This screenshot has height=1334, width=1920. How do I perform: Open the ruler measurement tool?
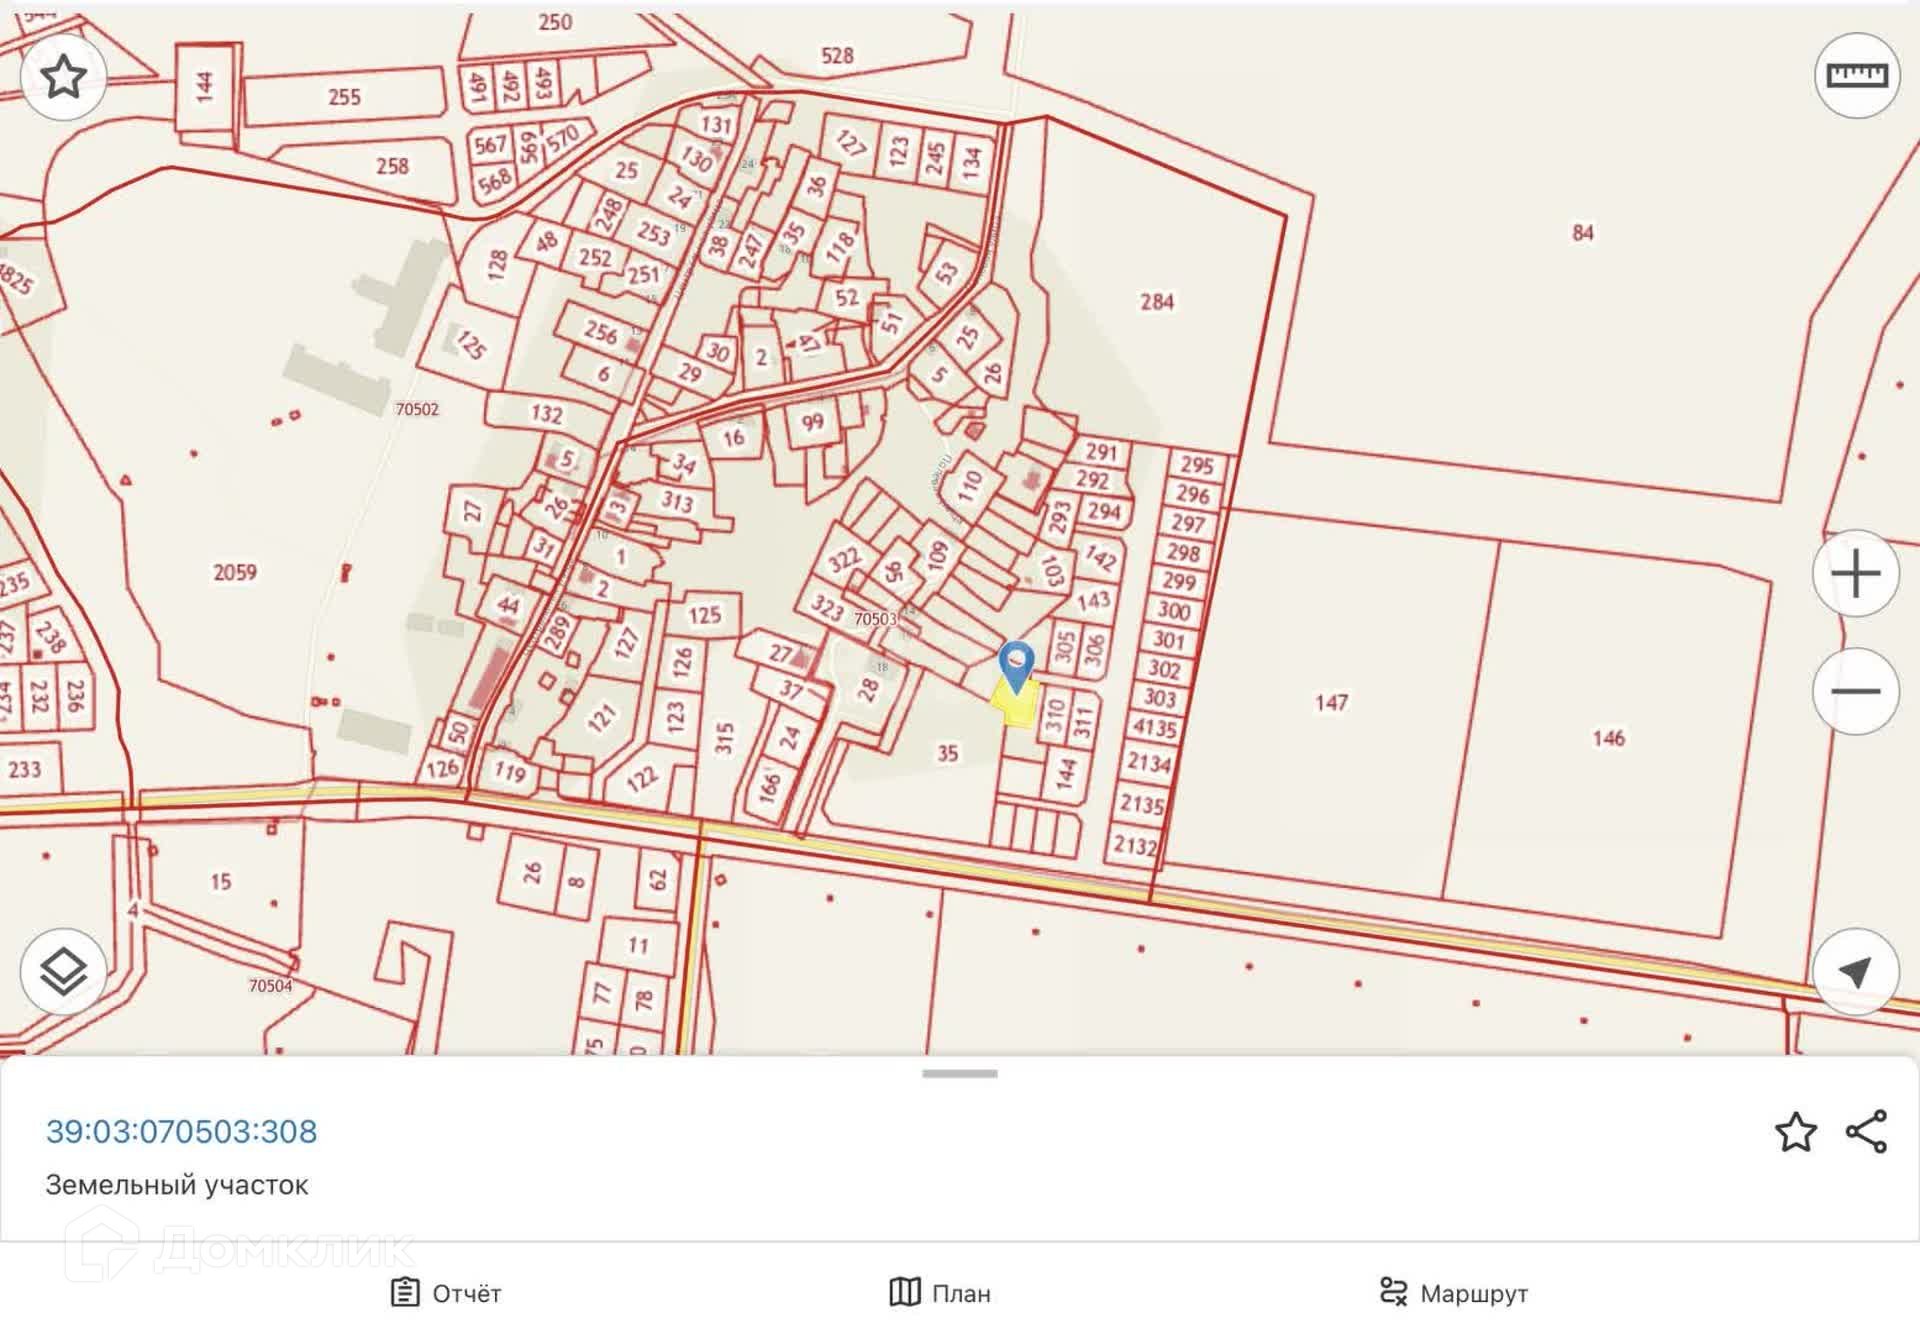click(1856, 76)
